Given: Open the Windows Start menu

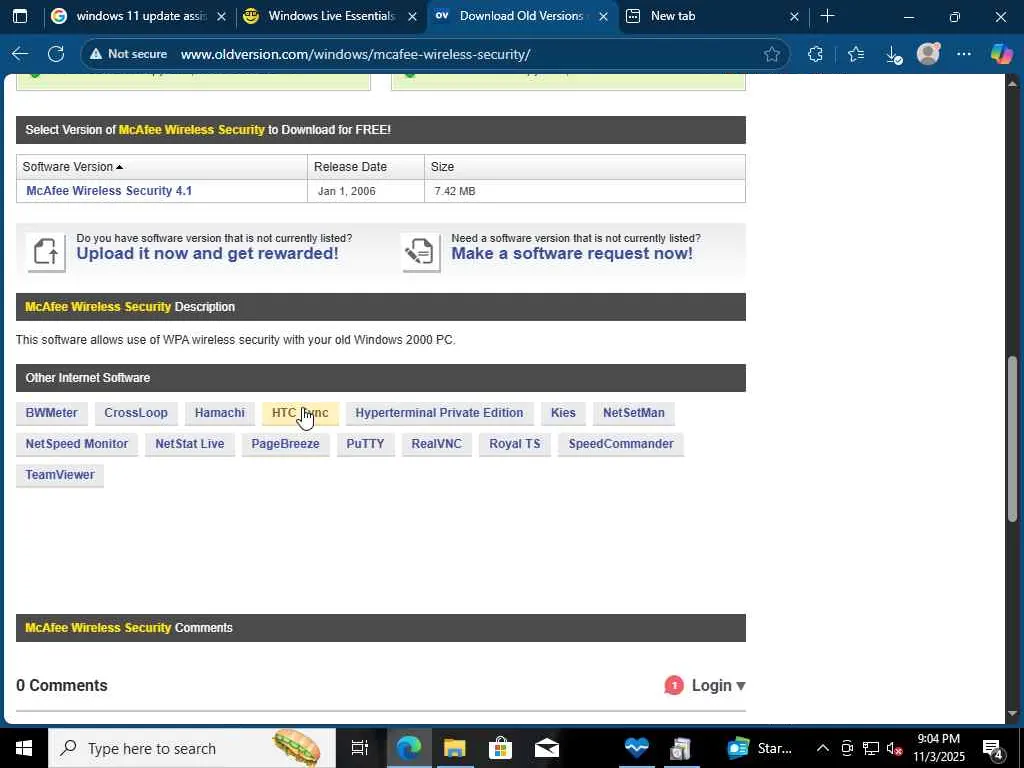Looking at the screenshot, I should (x=23, y=748).
